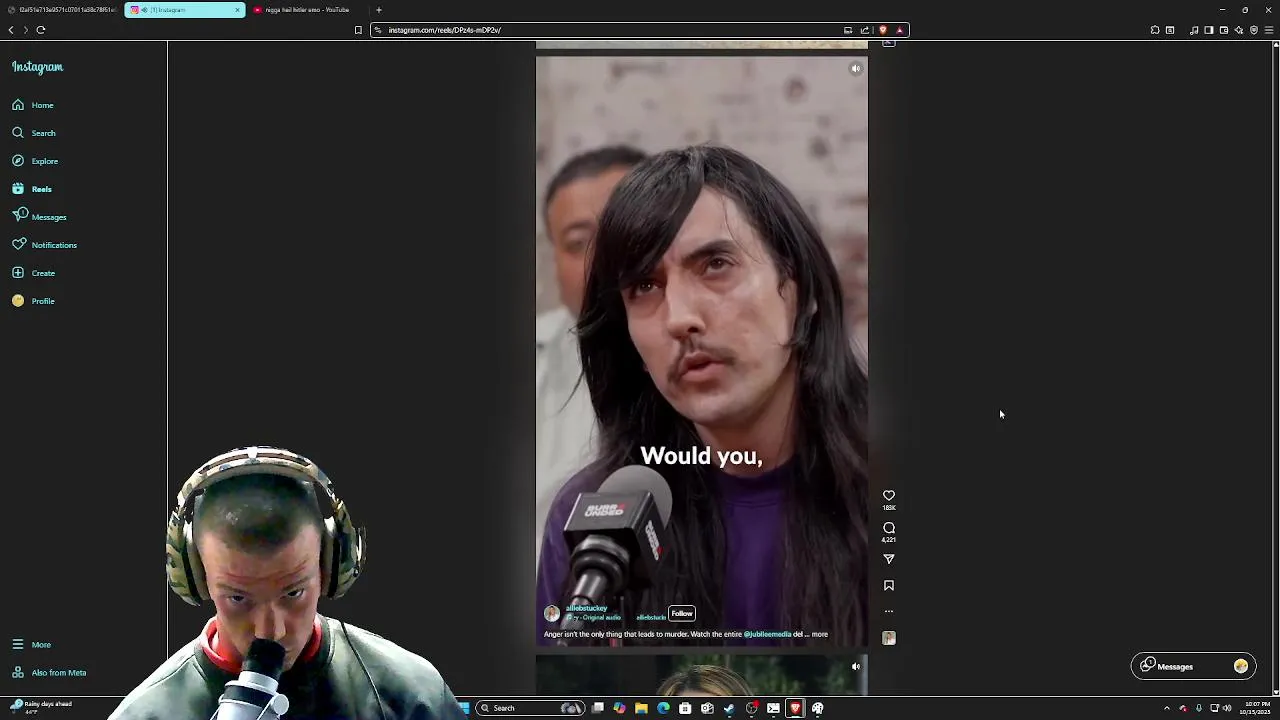Screen dimensions: 1280x720
Task: Share the reel with paper plane icon
Action: click(889, 559)
